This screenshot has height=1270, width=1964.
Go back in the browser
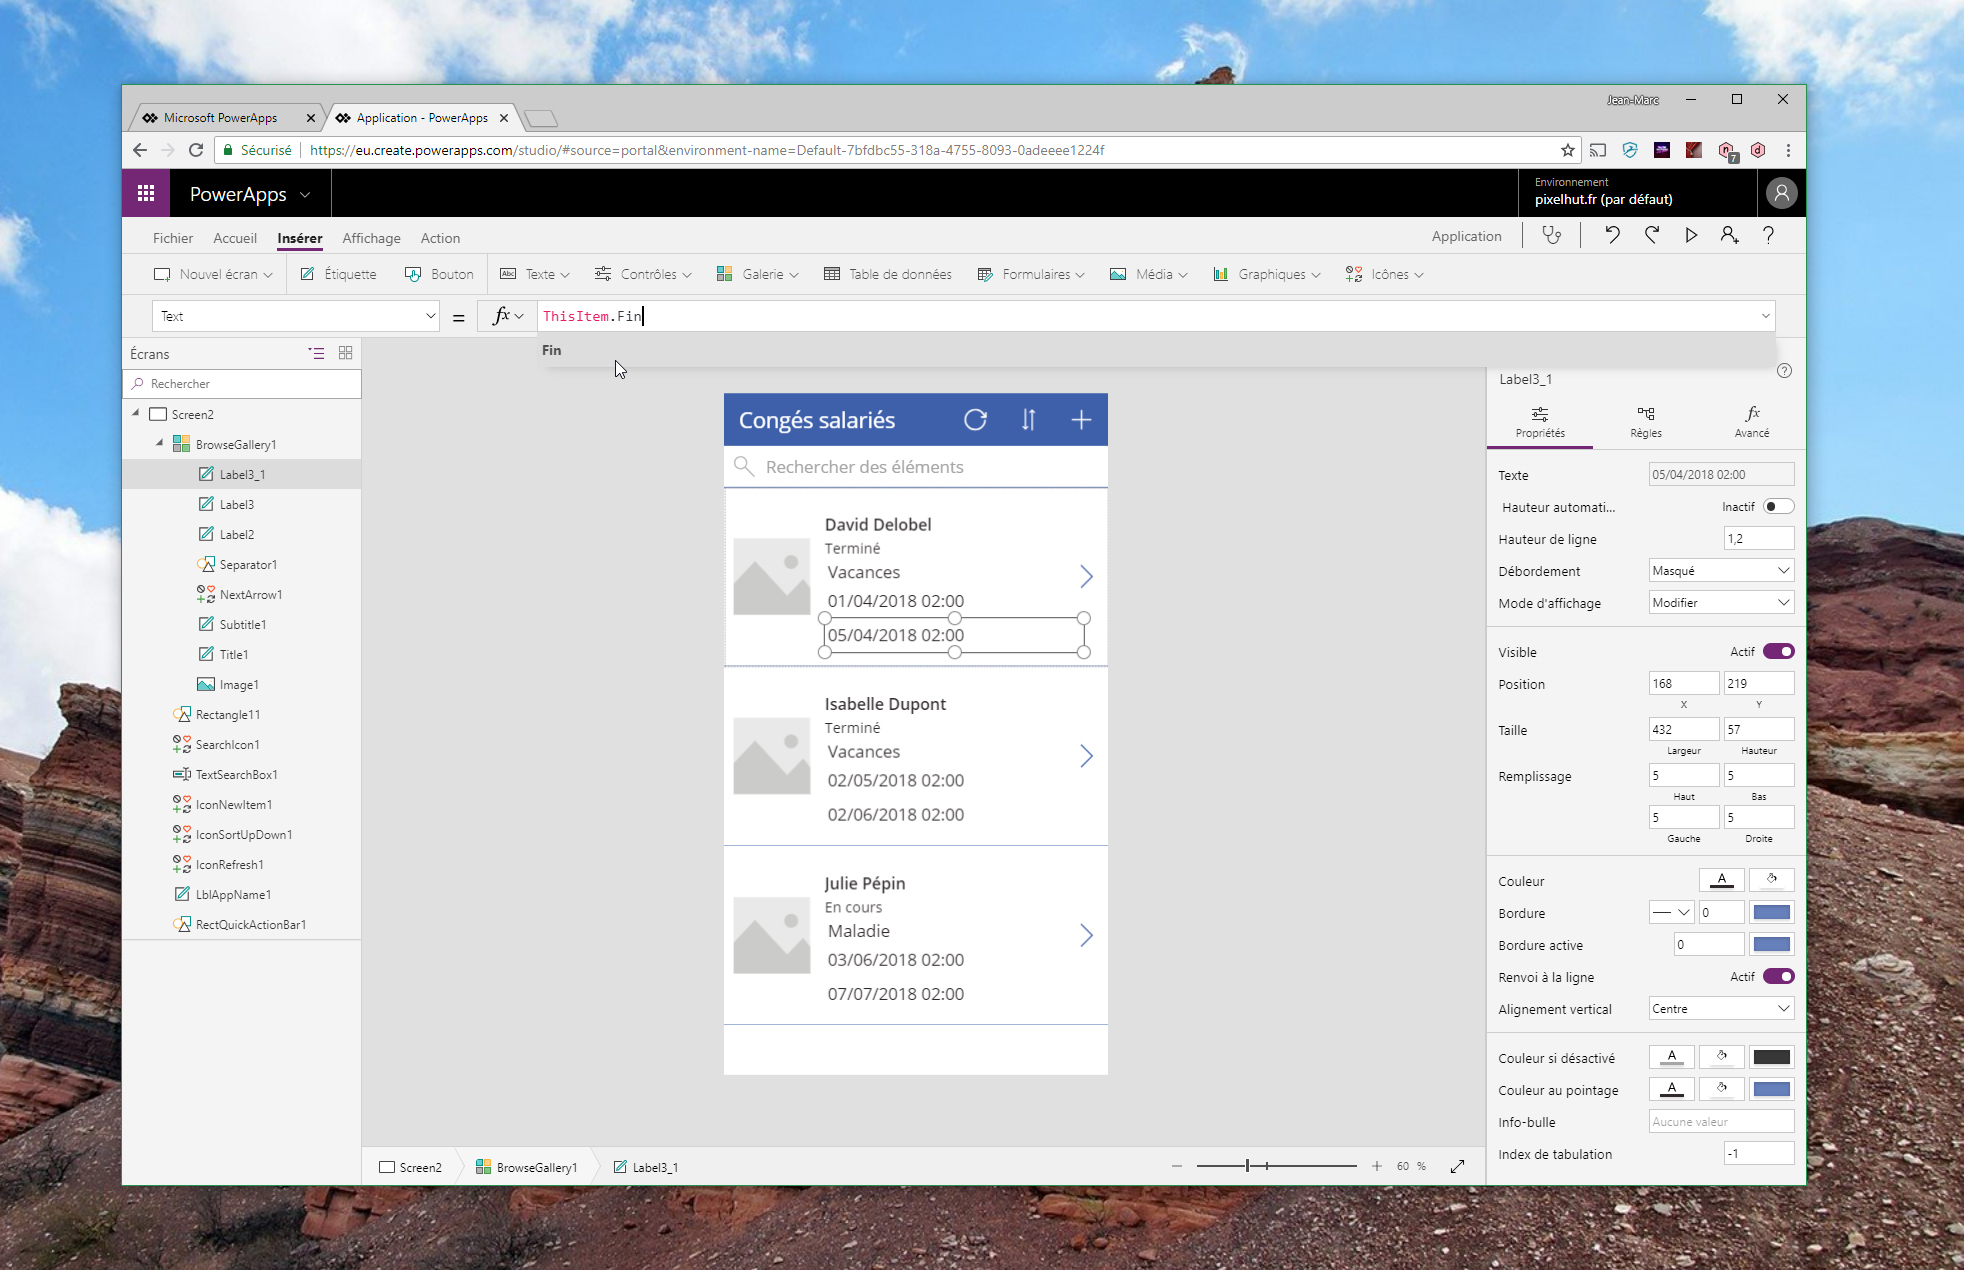coord(139,150)
